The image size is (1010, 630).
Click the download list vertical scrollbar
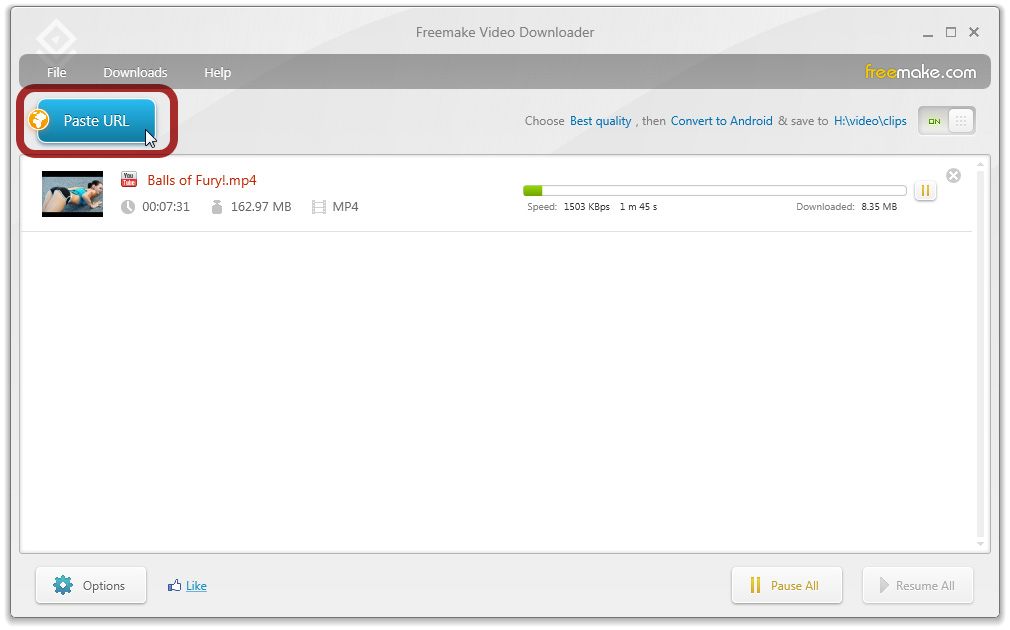(x=980, y=354)
